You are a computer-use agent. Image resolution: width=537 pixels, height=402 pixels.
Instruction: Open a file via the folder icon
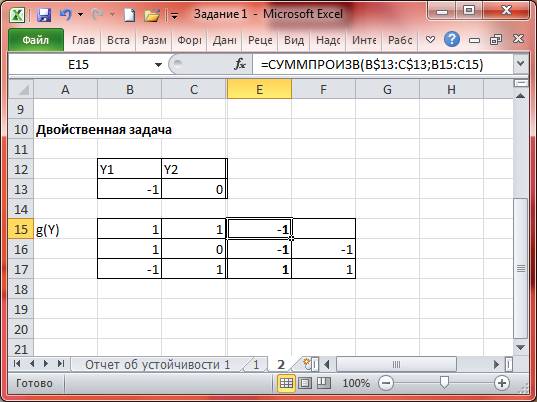click(x=152, y=15)
